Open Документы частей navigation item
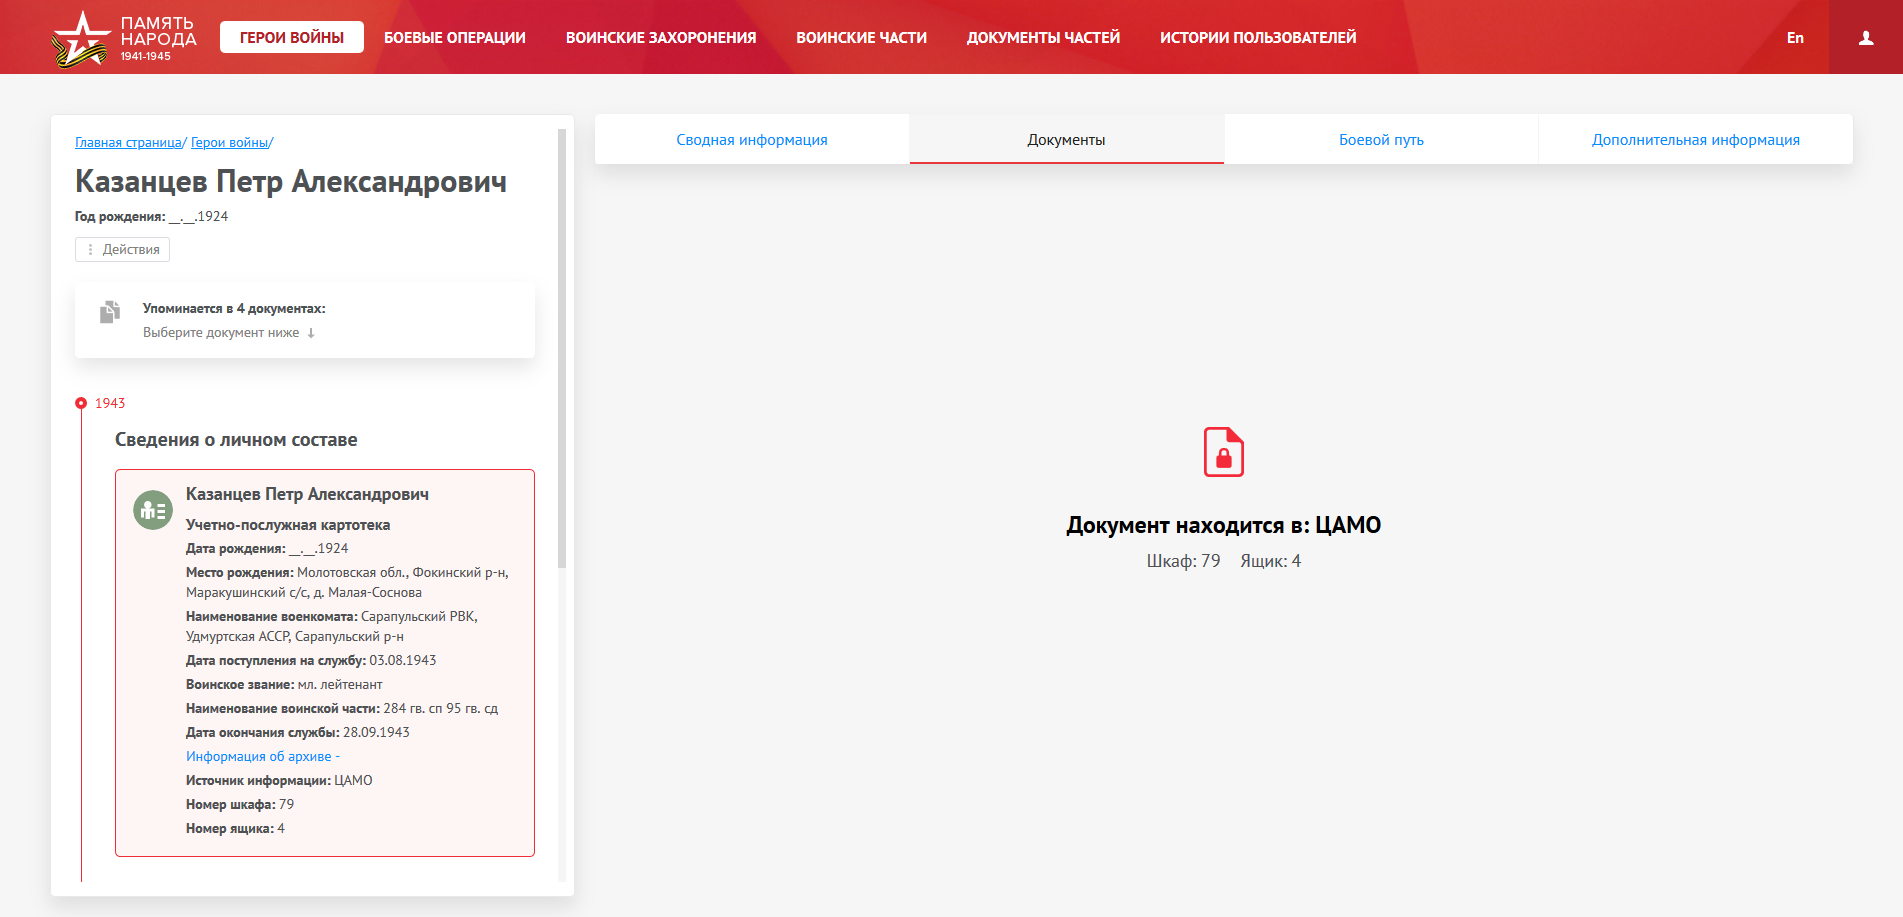 coord(1042,38)
